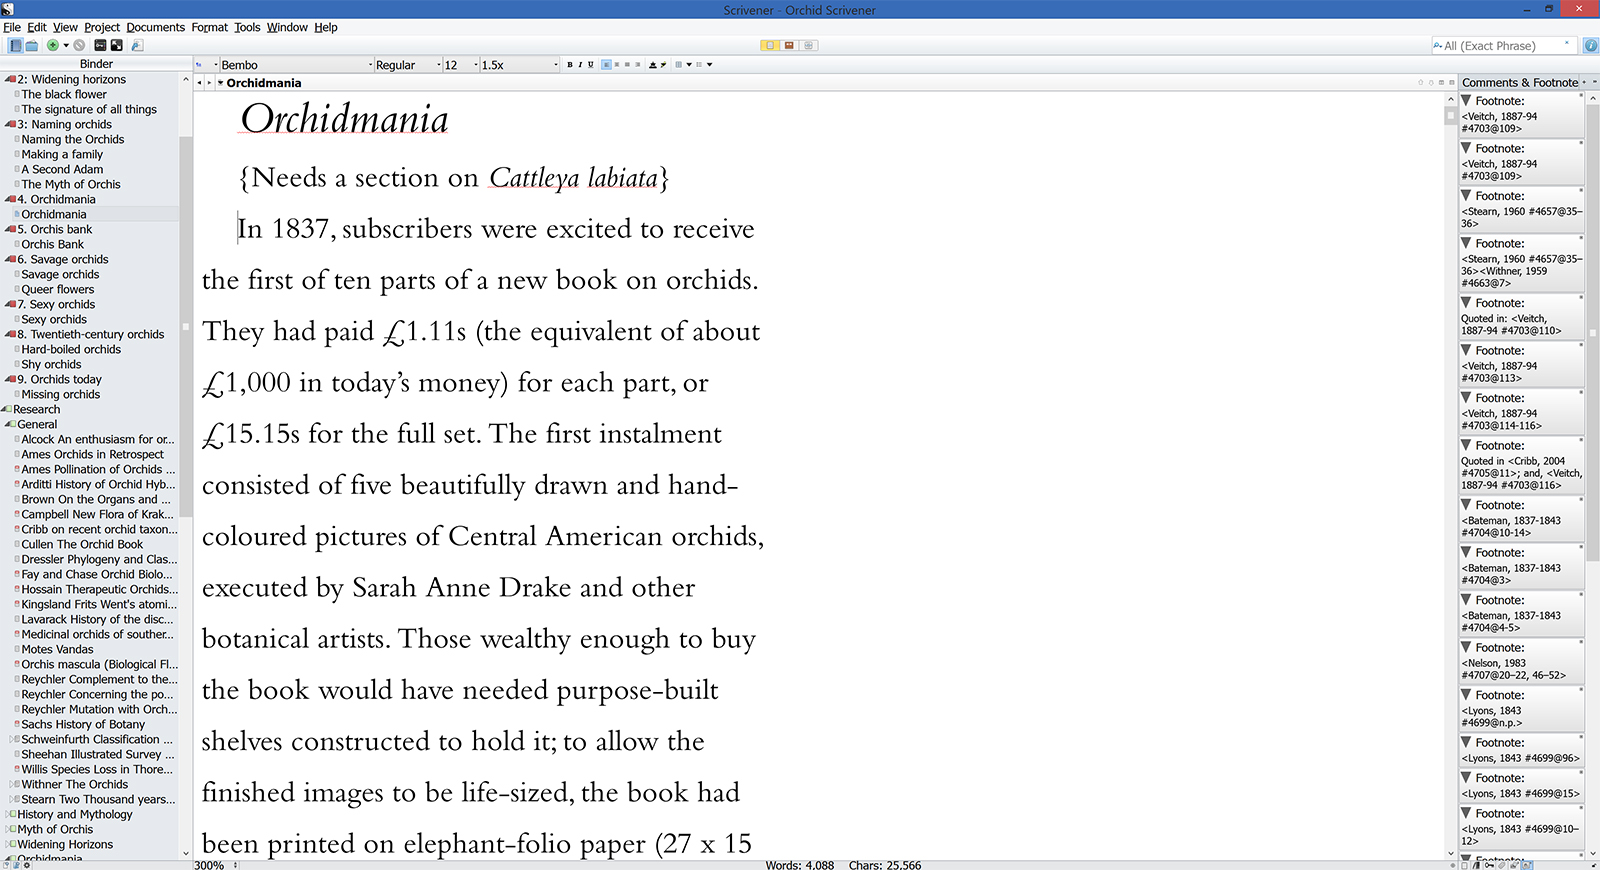This screenshot has height=870, width=1600.
Task: Click the editor vertical scrollbar
Action: pos(1451,475)
